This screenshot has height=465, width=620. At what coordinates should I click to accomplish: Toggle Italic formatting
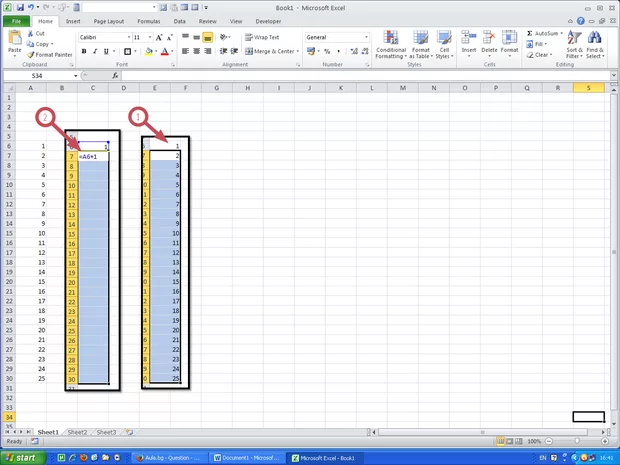[x=96, y=51]
